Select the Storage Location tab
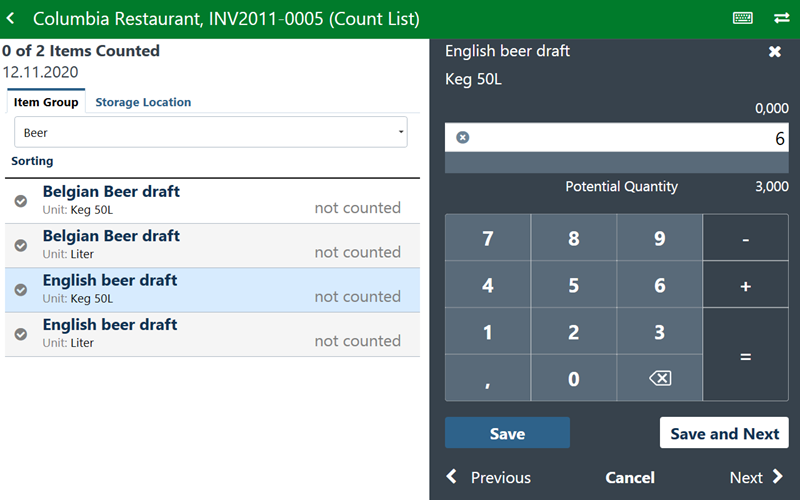 pos(143,102)
